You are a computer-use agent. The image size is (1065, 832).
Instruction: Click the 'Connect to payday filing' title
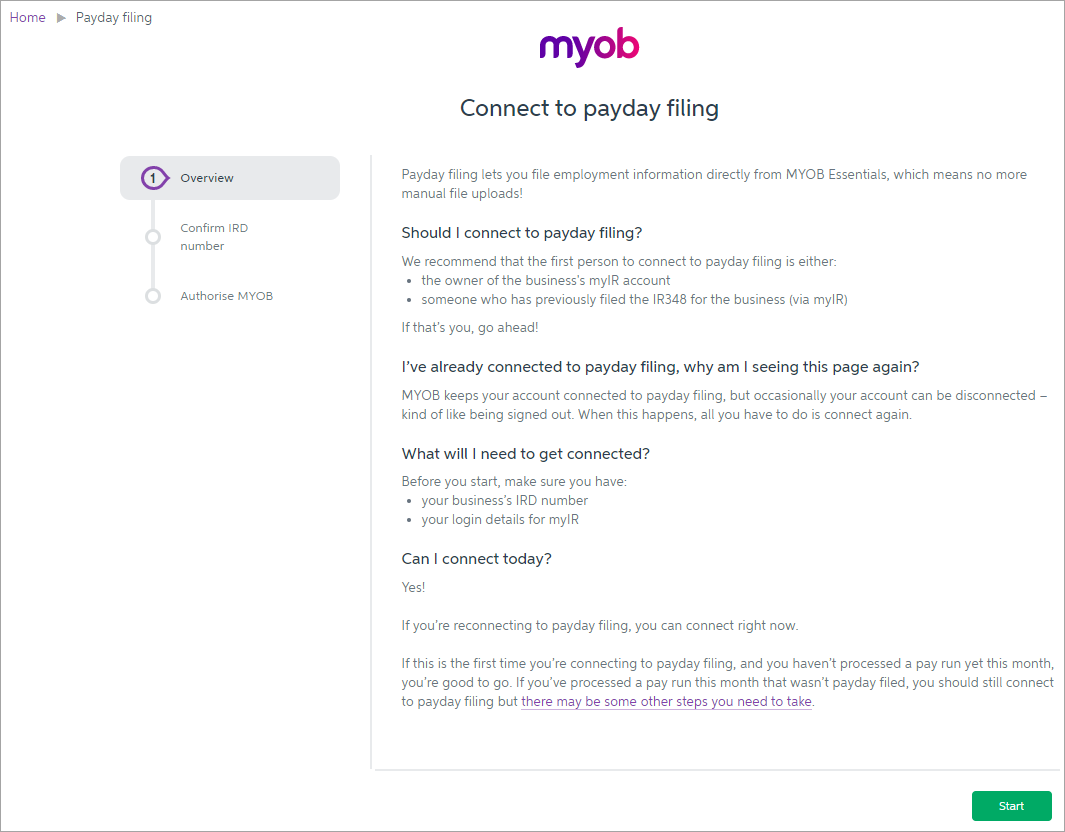point(589,108)
